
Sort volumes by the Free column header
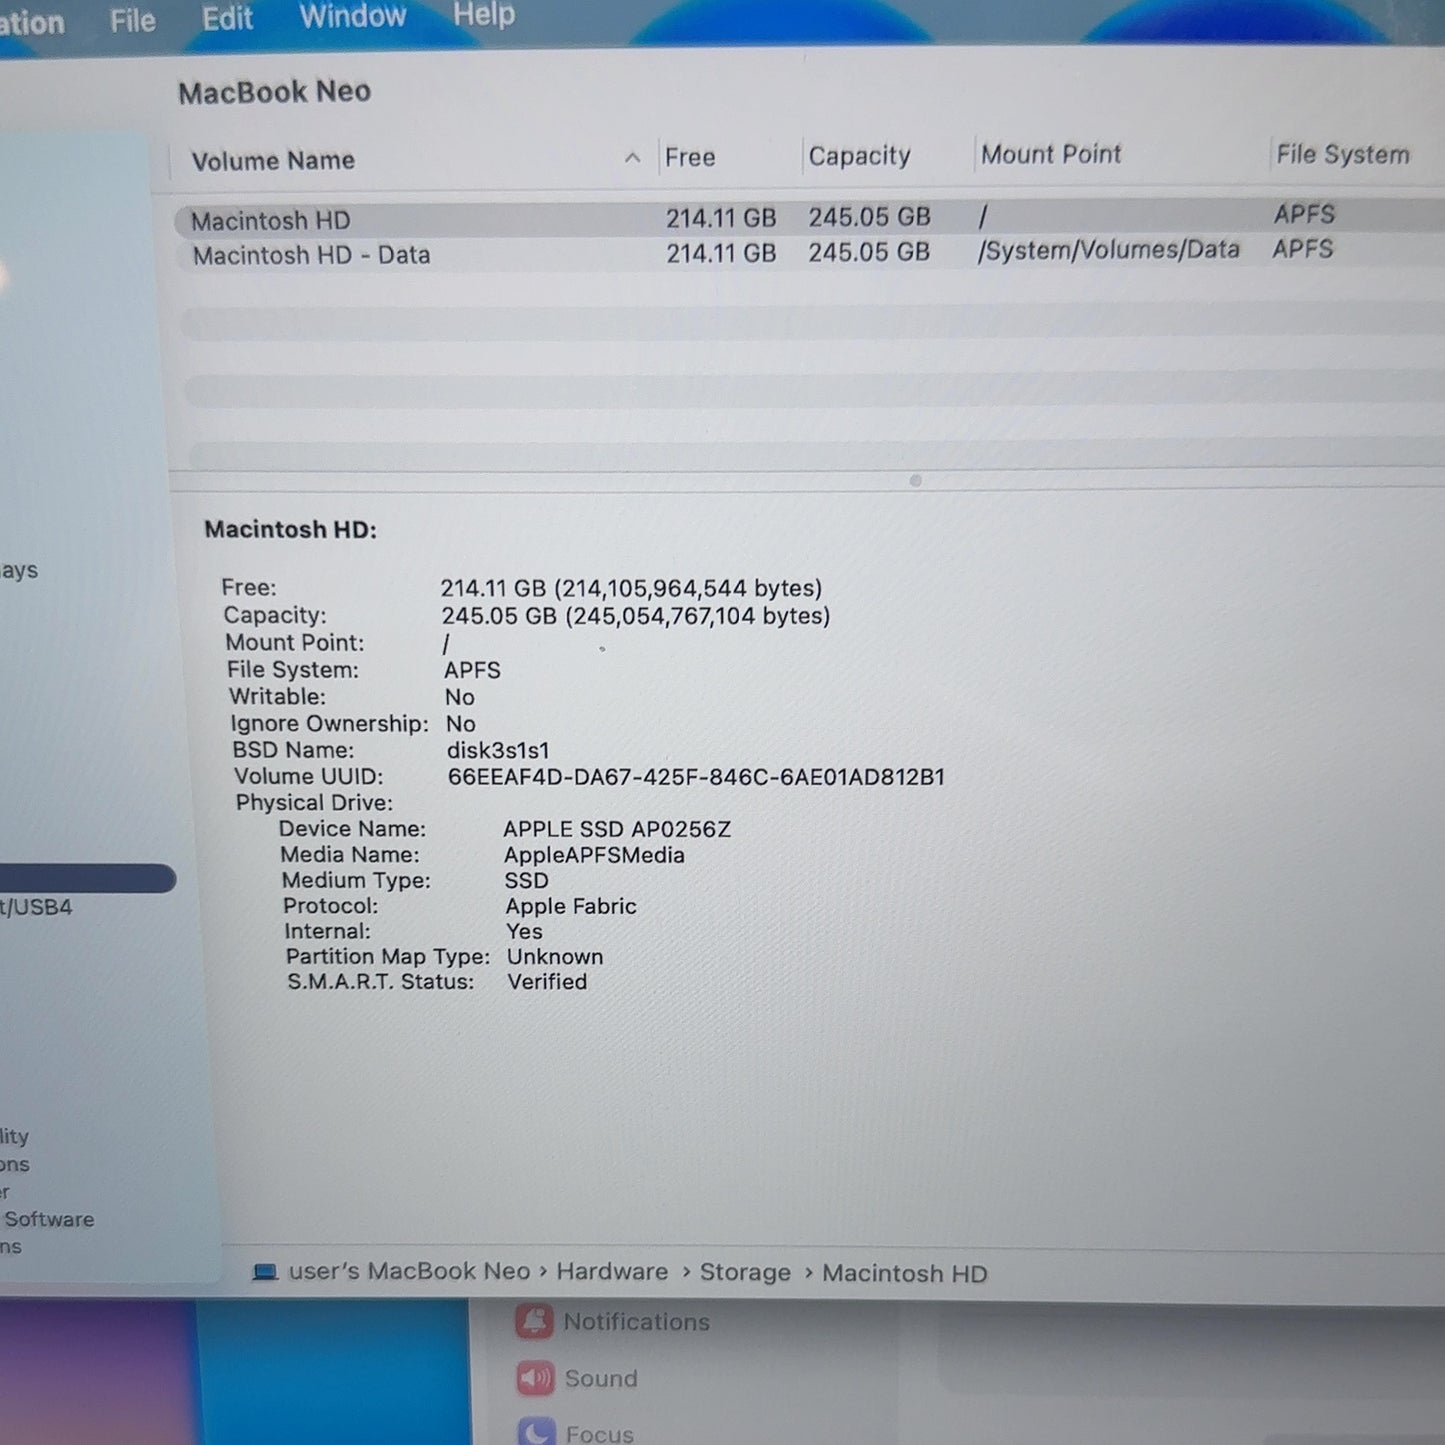click(x=690, y=157)
